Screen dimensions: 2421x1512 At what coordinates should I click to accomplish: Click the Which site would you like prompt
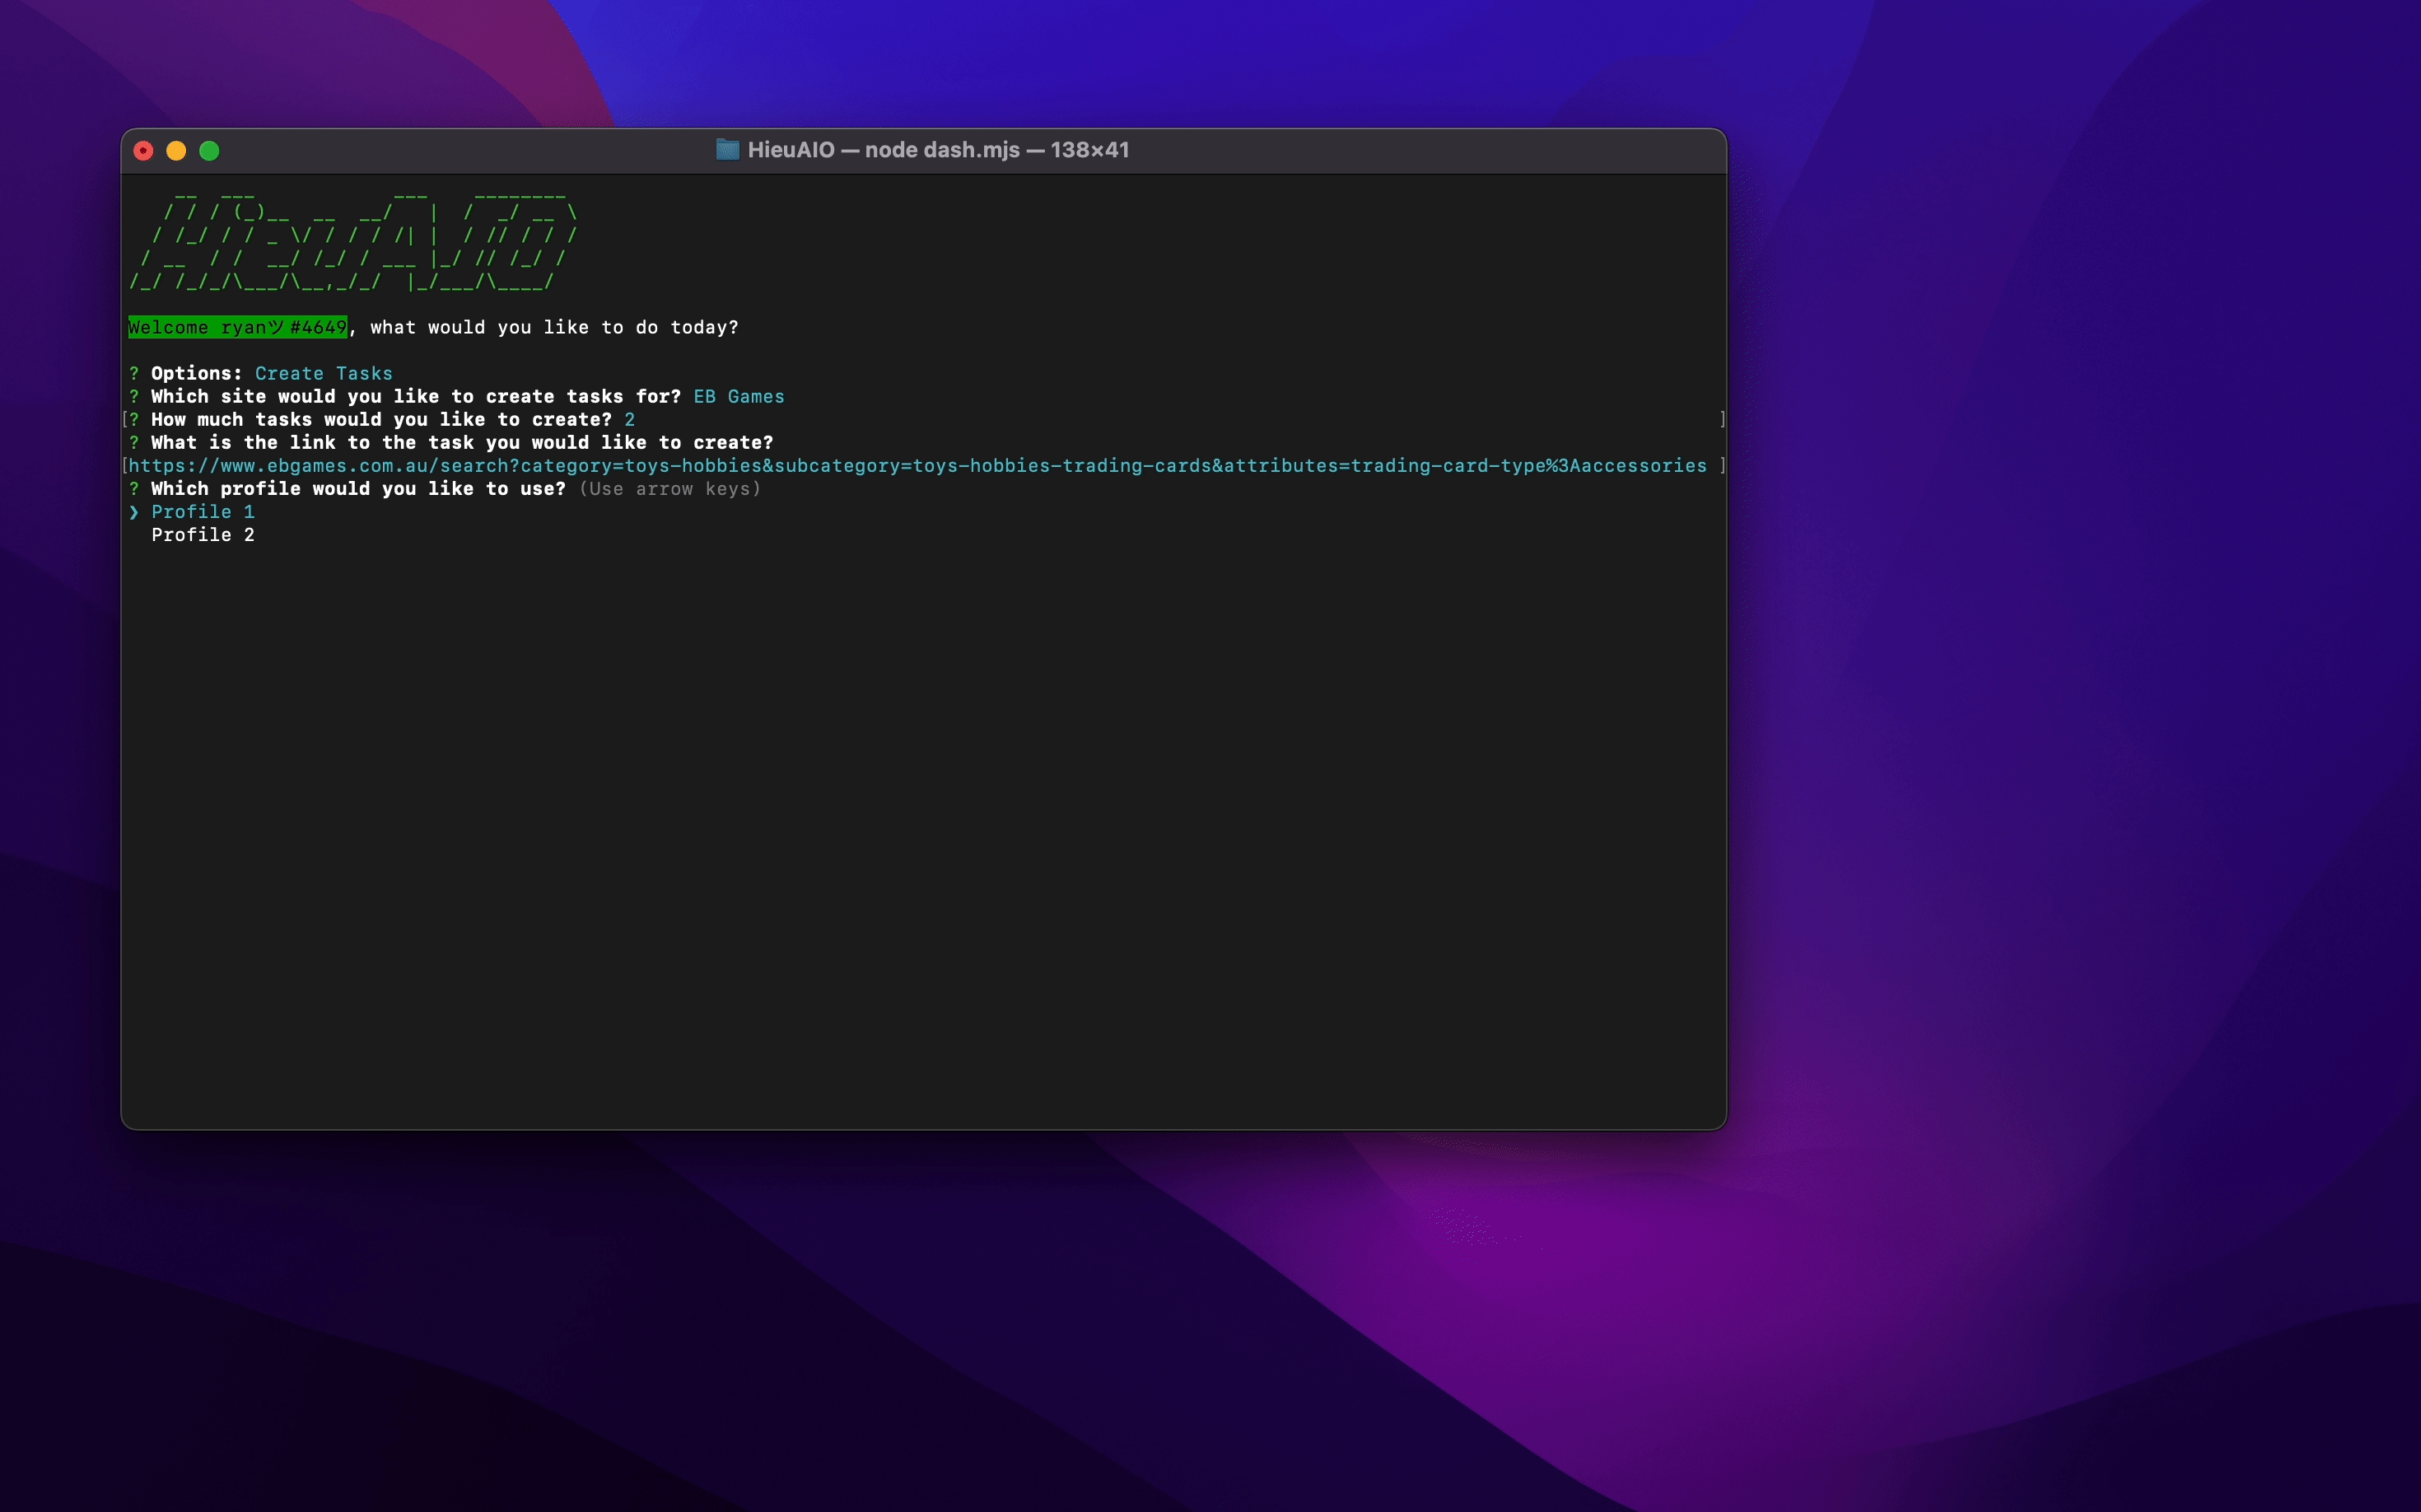[x=415, y=397]
